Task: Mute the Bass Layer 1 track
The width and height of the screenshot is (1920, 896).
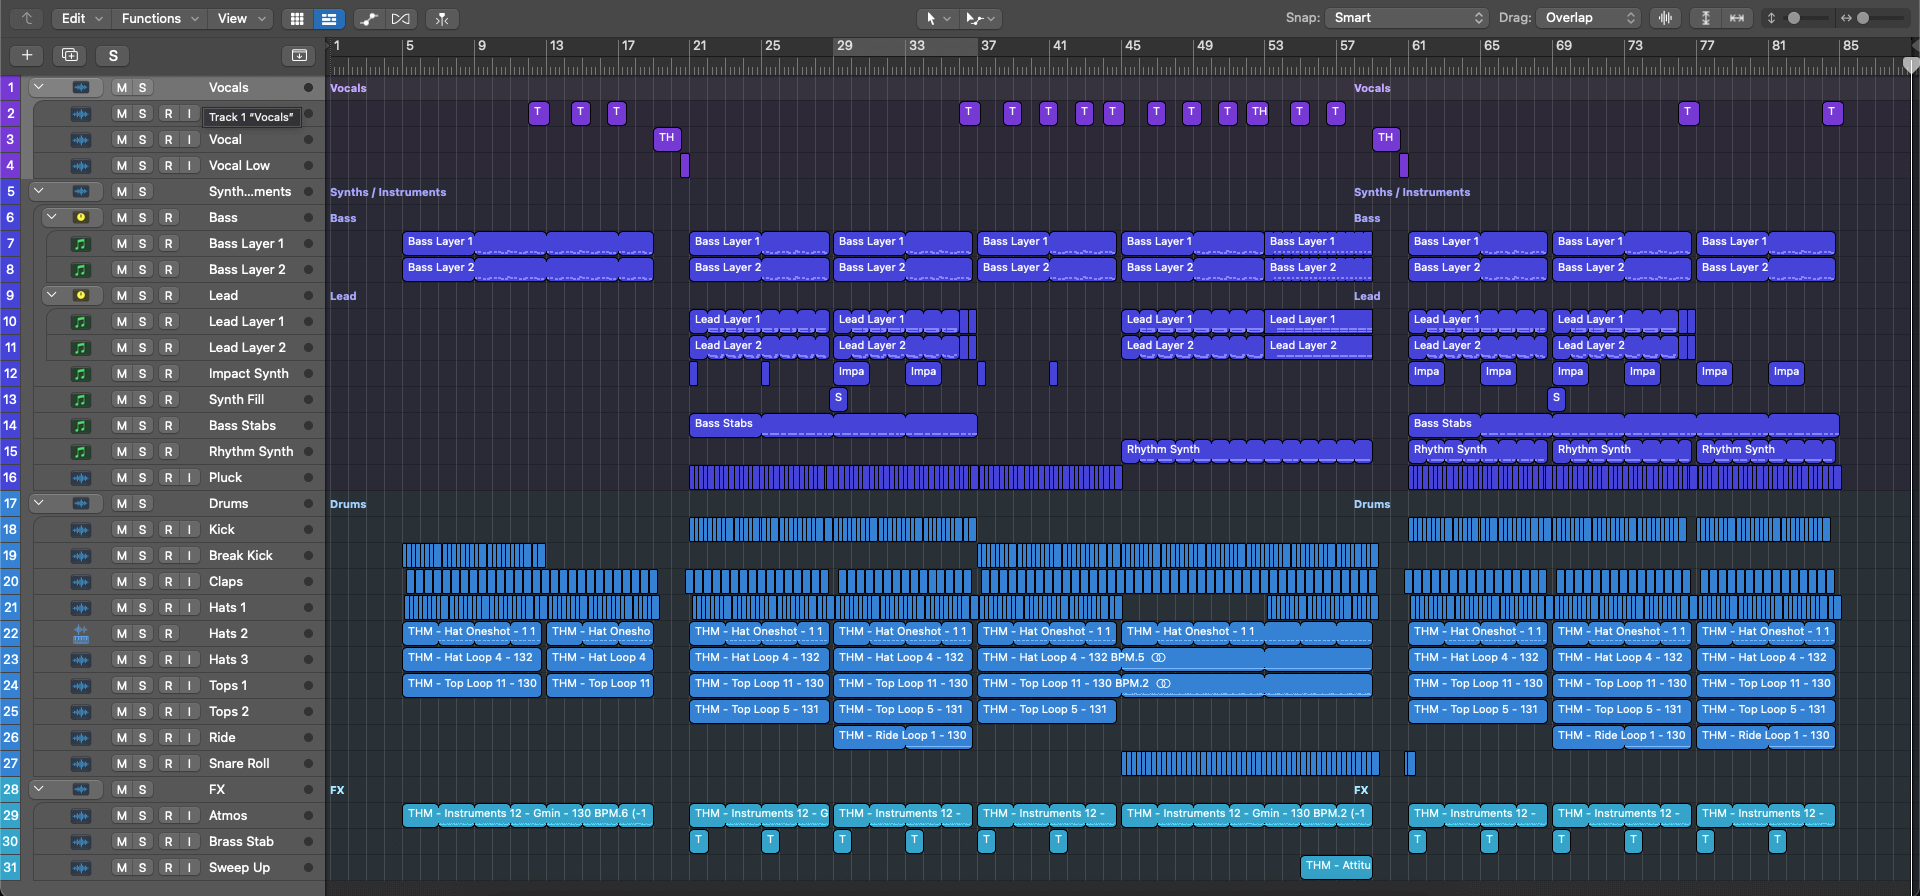Action: (122, 244)
